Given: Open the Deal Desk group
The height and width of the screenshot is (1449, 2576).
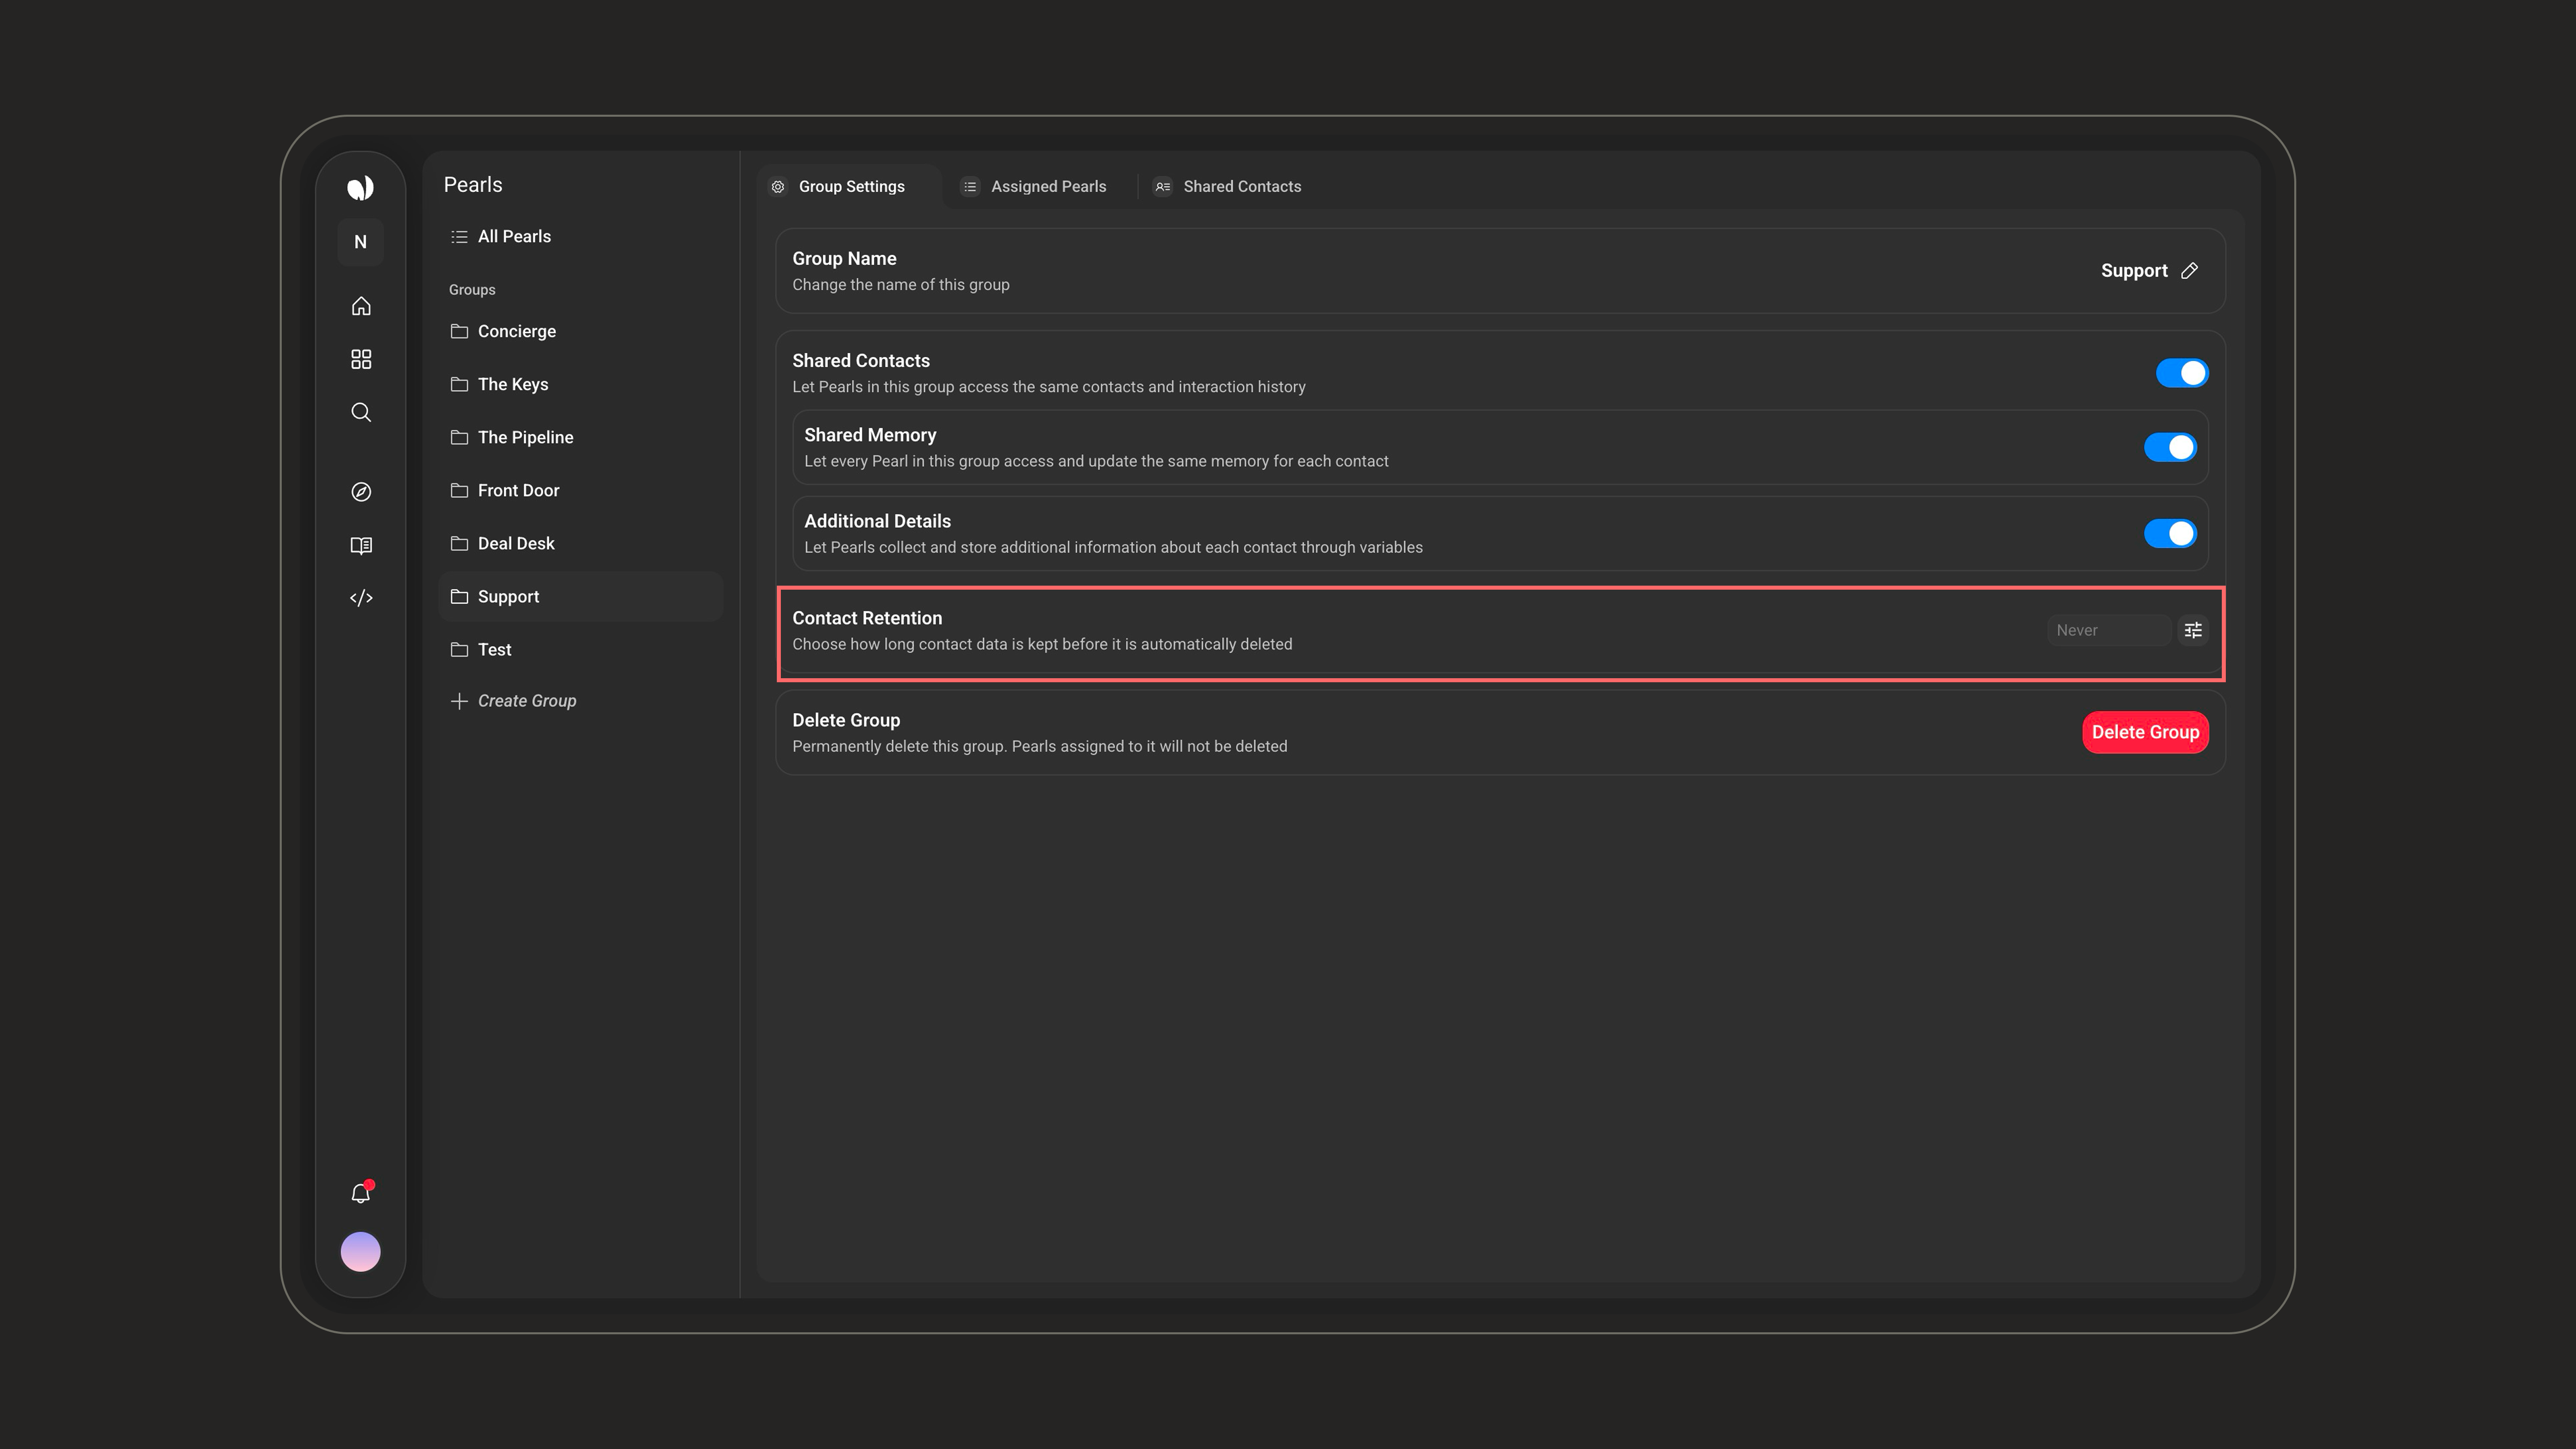Looking at the screenshot, I should (580, 543).
